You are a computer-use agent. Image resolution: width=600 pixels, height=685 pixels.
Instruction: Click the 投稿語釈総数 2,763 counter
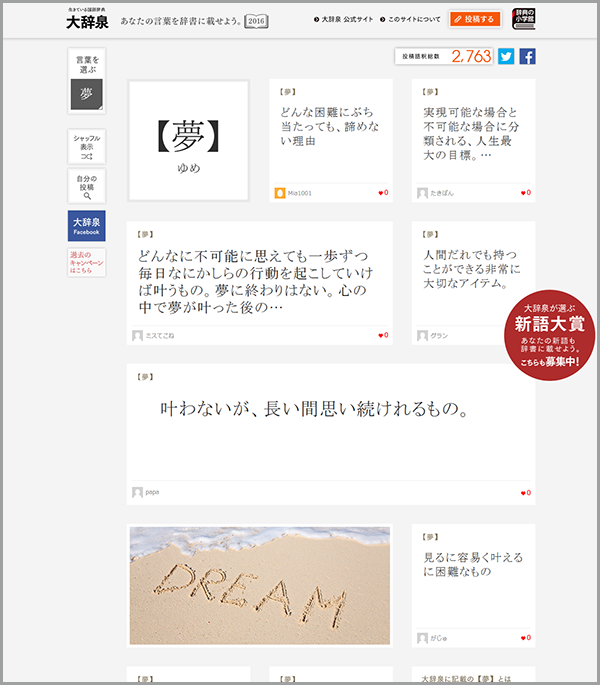click(444, 56)
